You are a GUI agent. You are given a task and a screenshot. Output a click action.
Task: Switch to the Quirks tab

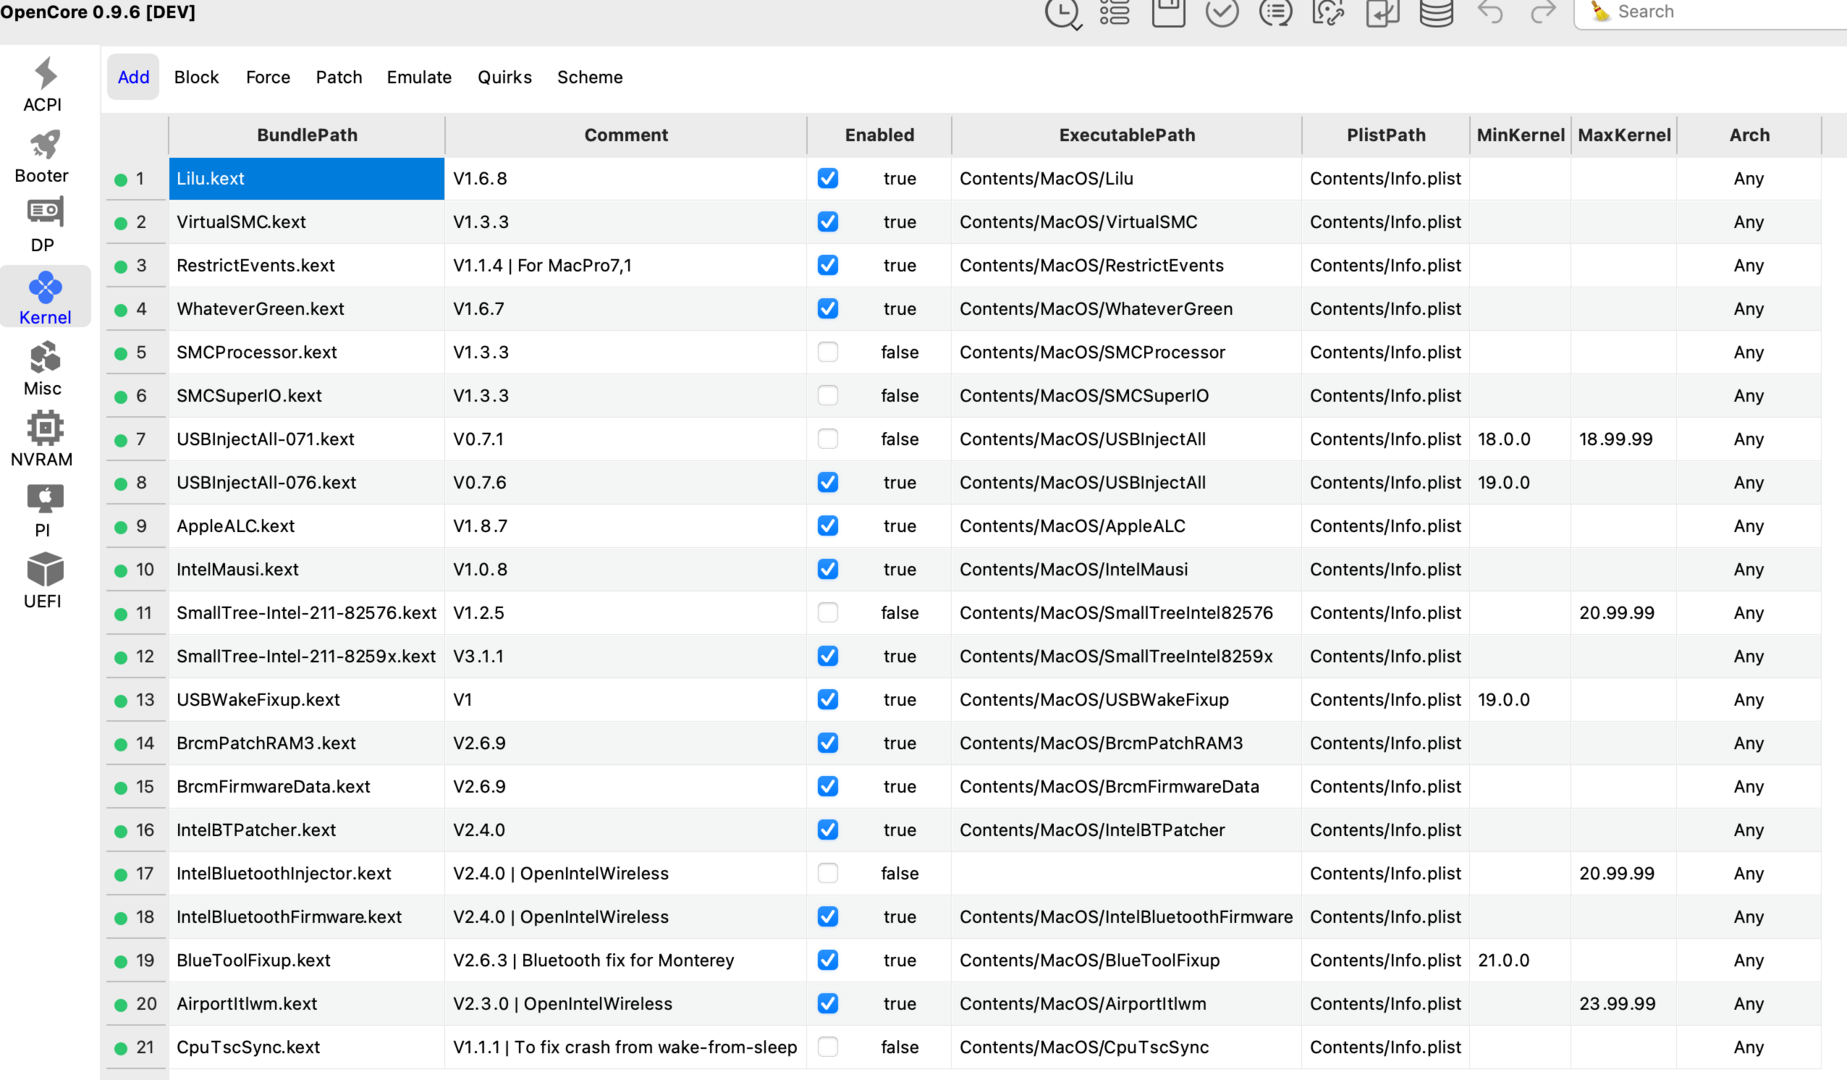(504, 77)
